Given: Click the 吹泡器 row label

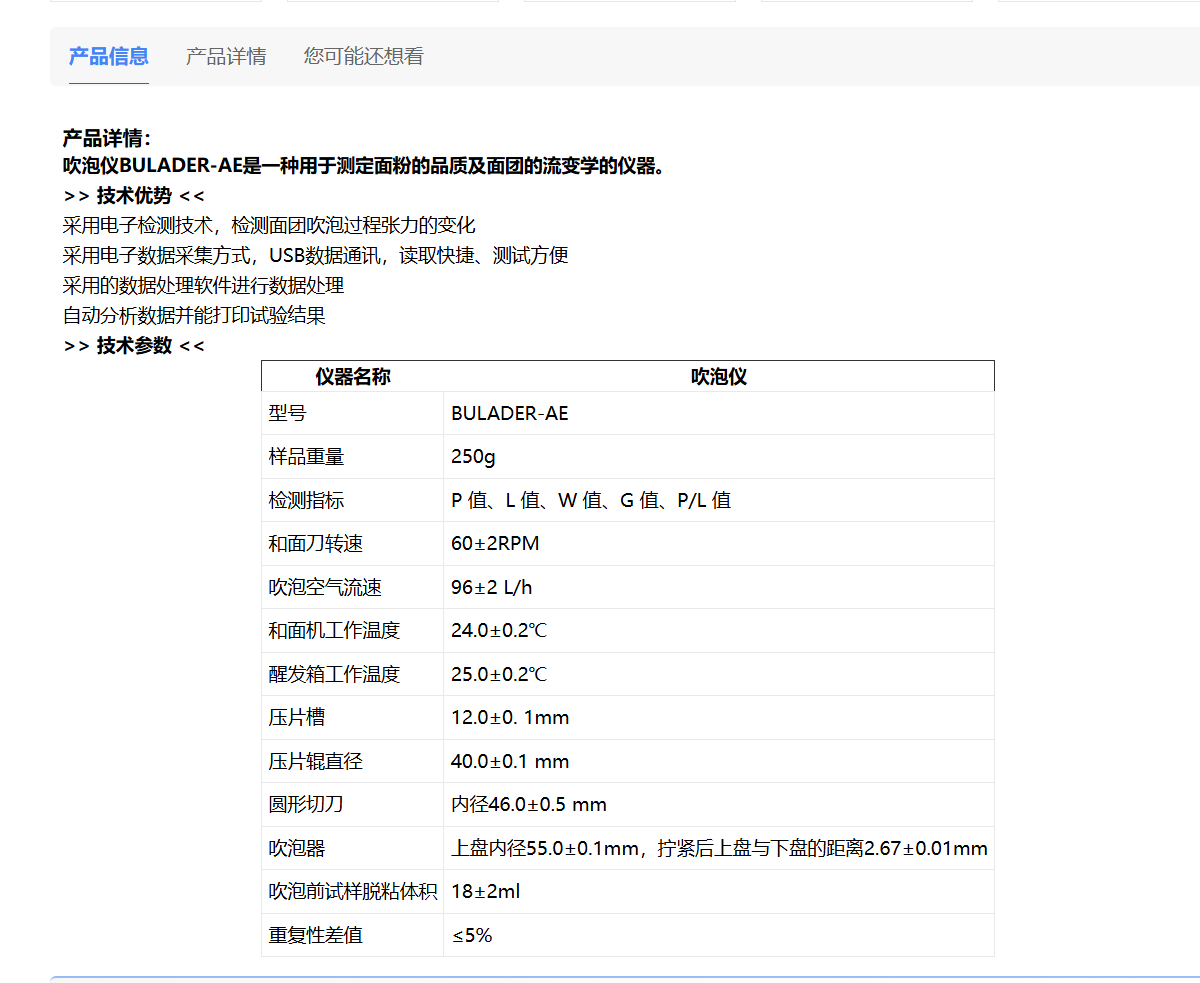Looking at the screenshot, I should tap(297, 849).
